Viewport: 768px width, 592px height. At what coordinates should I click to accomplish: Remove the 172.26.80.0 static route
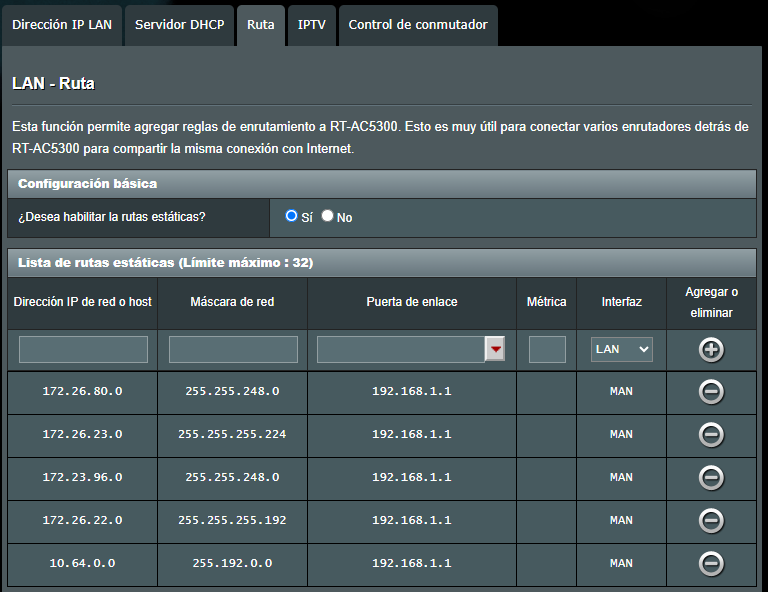coord(711,392)
